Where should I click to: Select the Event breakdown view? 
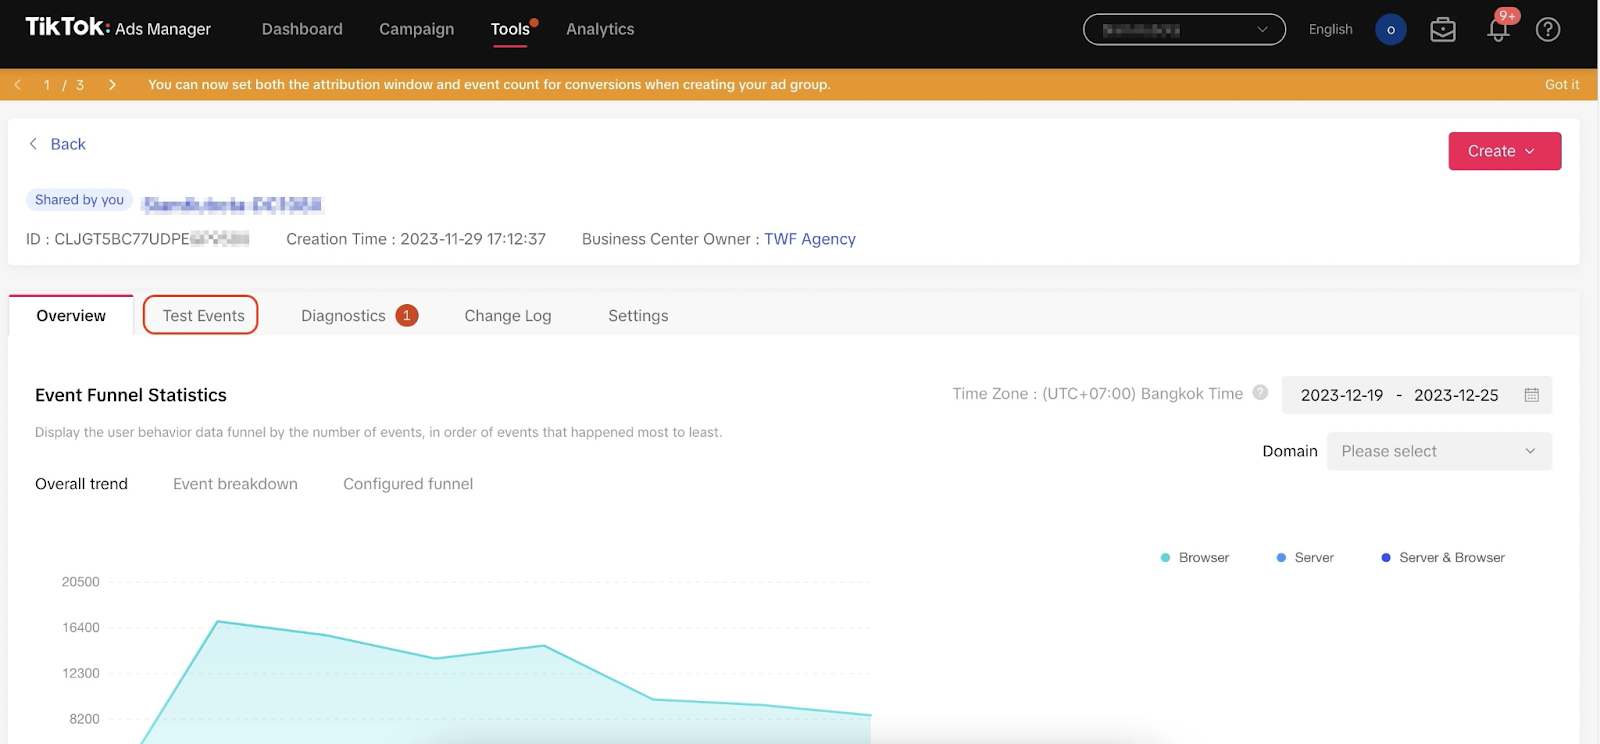point(235,484)
